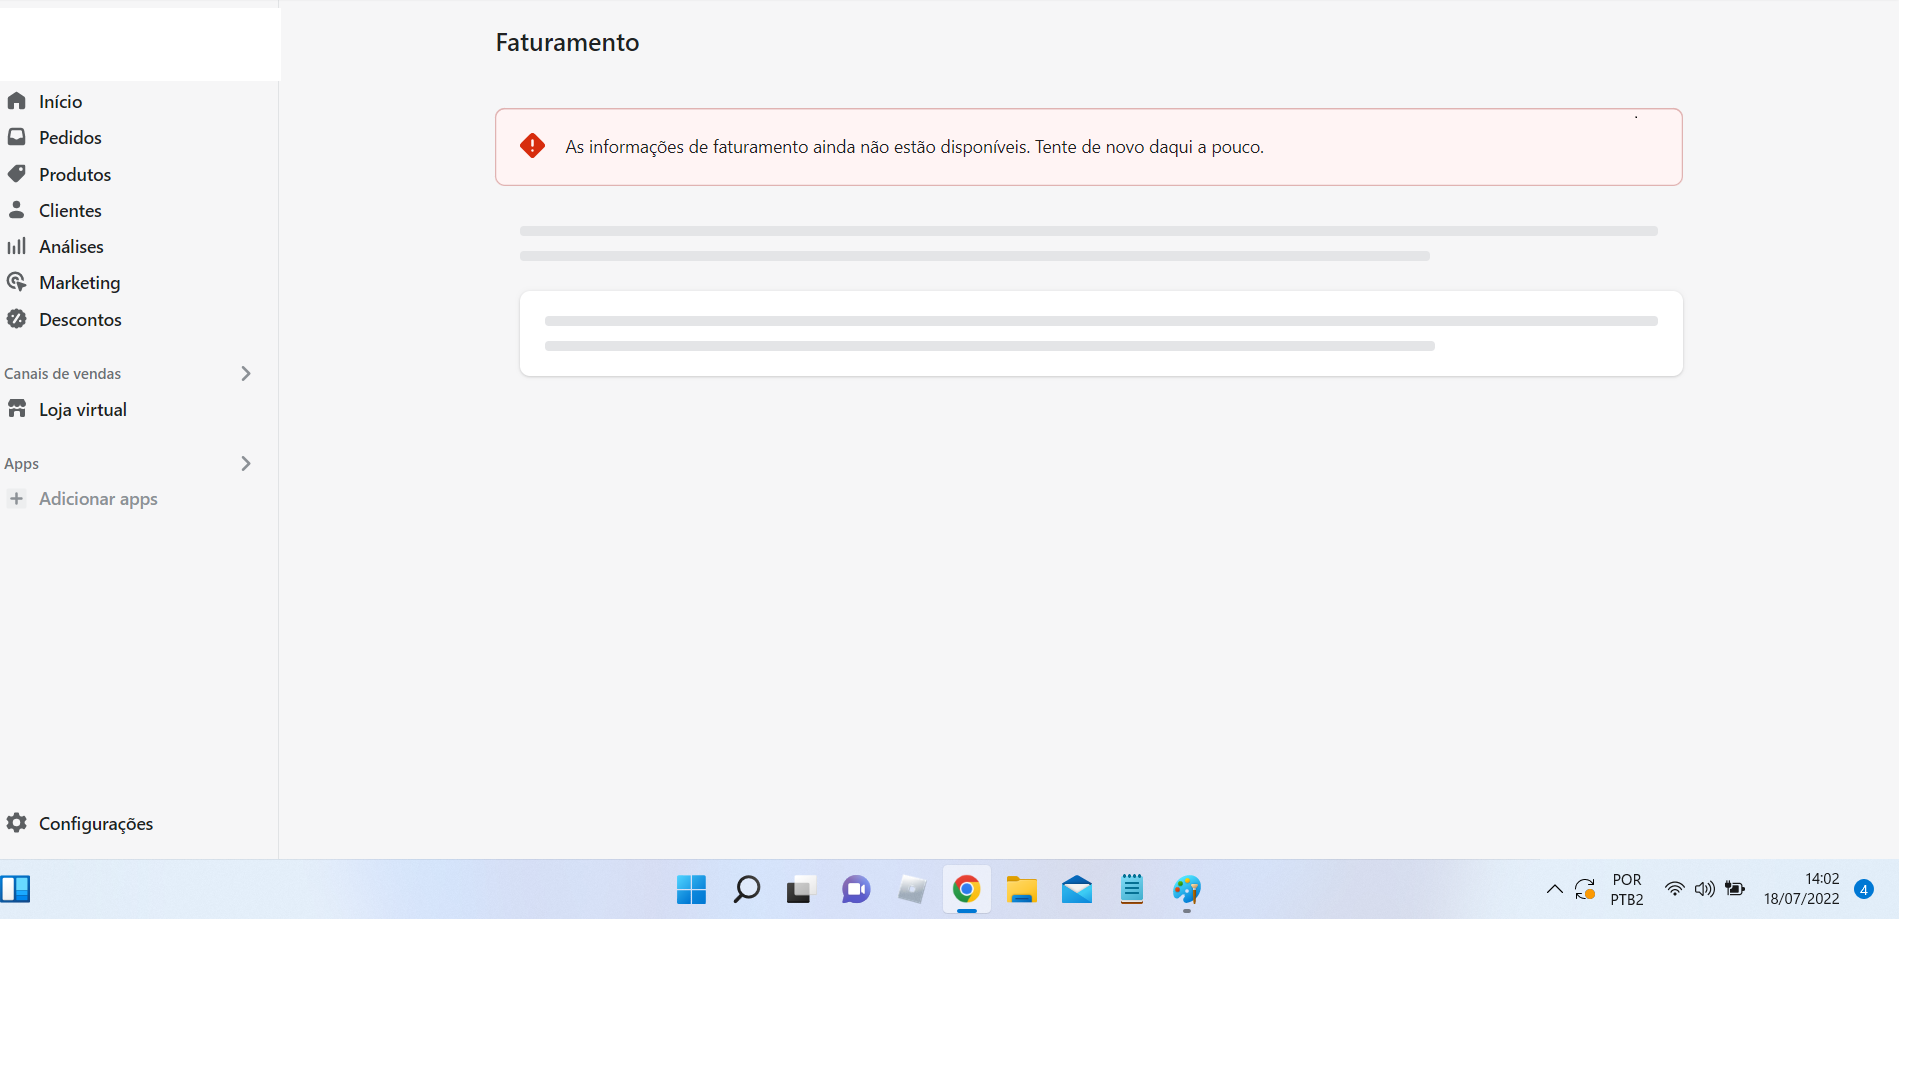The height and width of the screenshot is (1080, 1920).
Task: Click the POR PTB2 language indicator
Action: (x=1626, y=889)
